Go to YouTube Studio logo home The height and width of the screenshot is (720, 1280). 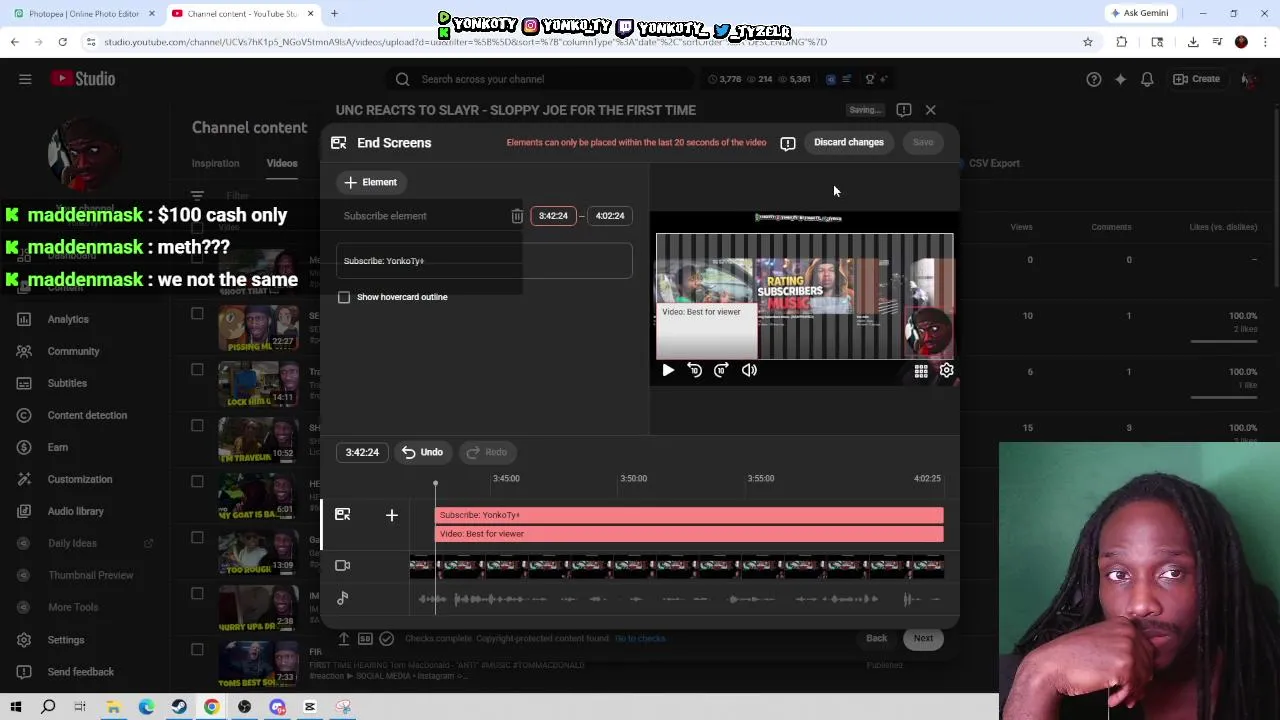tap(84, 79)
